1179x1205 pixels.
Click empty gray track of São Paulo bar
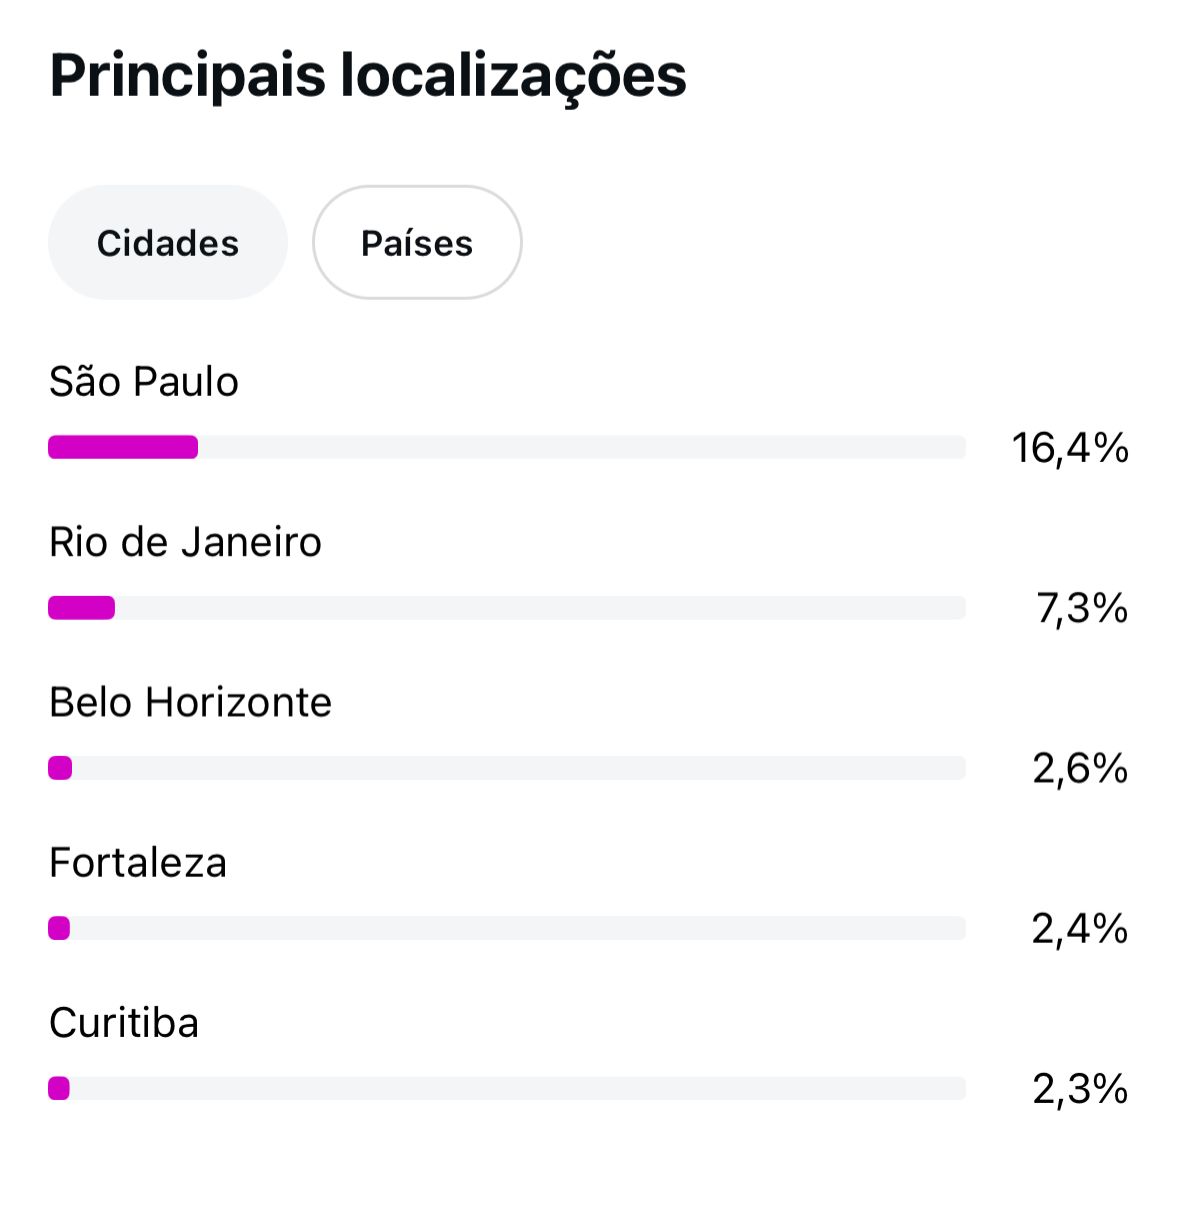pyautogui.click(x=580, y=447)
